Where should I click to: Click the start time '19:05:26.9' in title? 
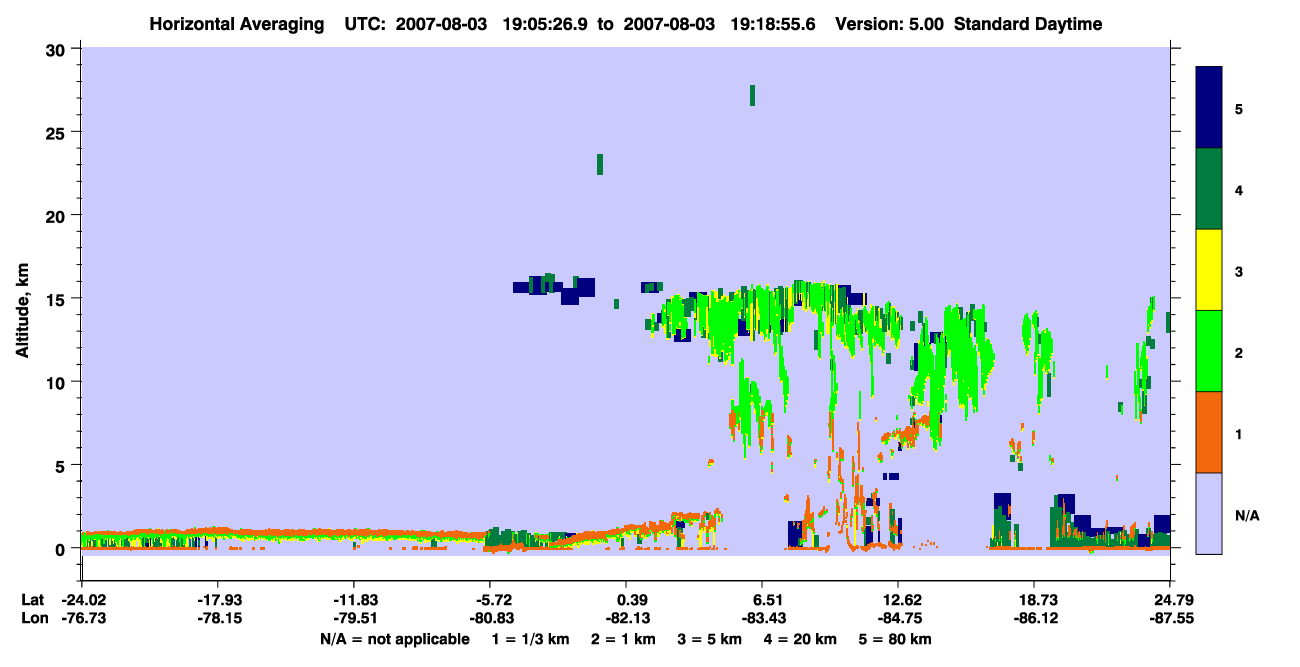[546, 24]
